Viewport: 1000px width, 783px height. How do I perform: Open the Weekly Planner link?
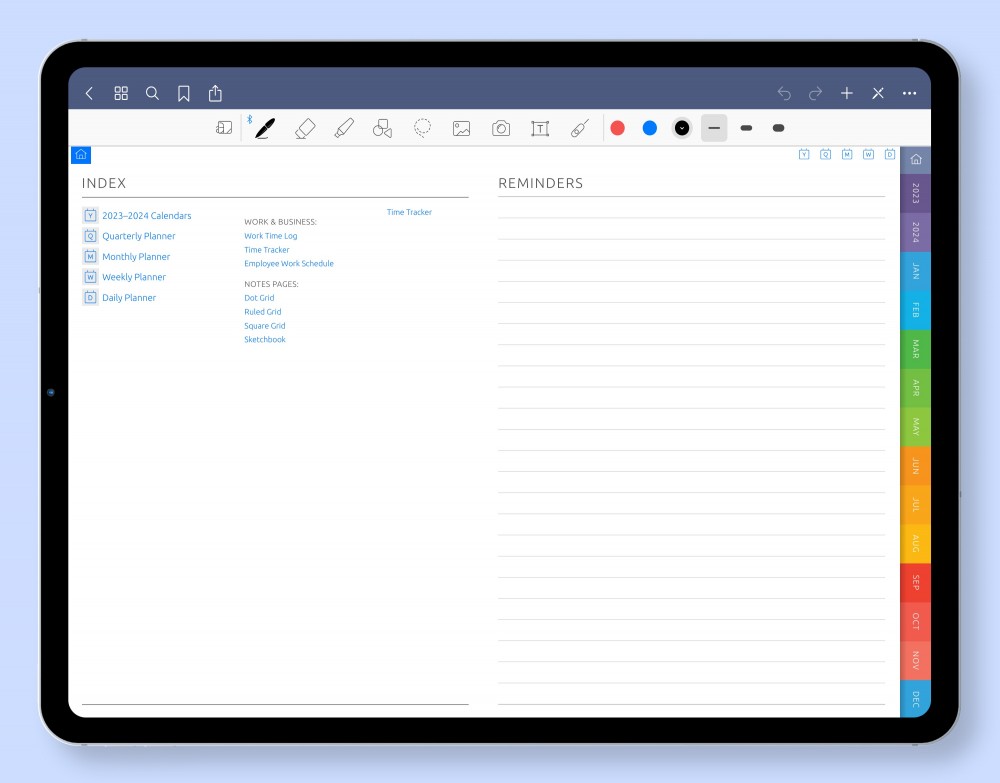pyautogui.click(x=134, y=277)
